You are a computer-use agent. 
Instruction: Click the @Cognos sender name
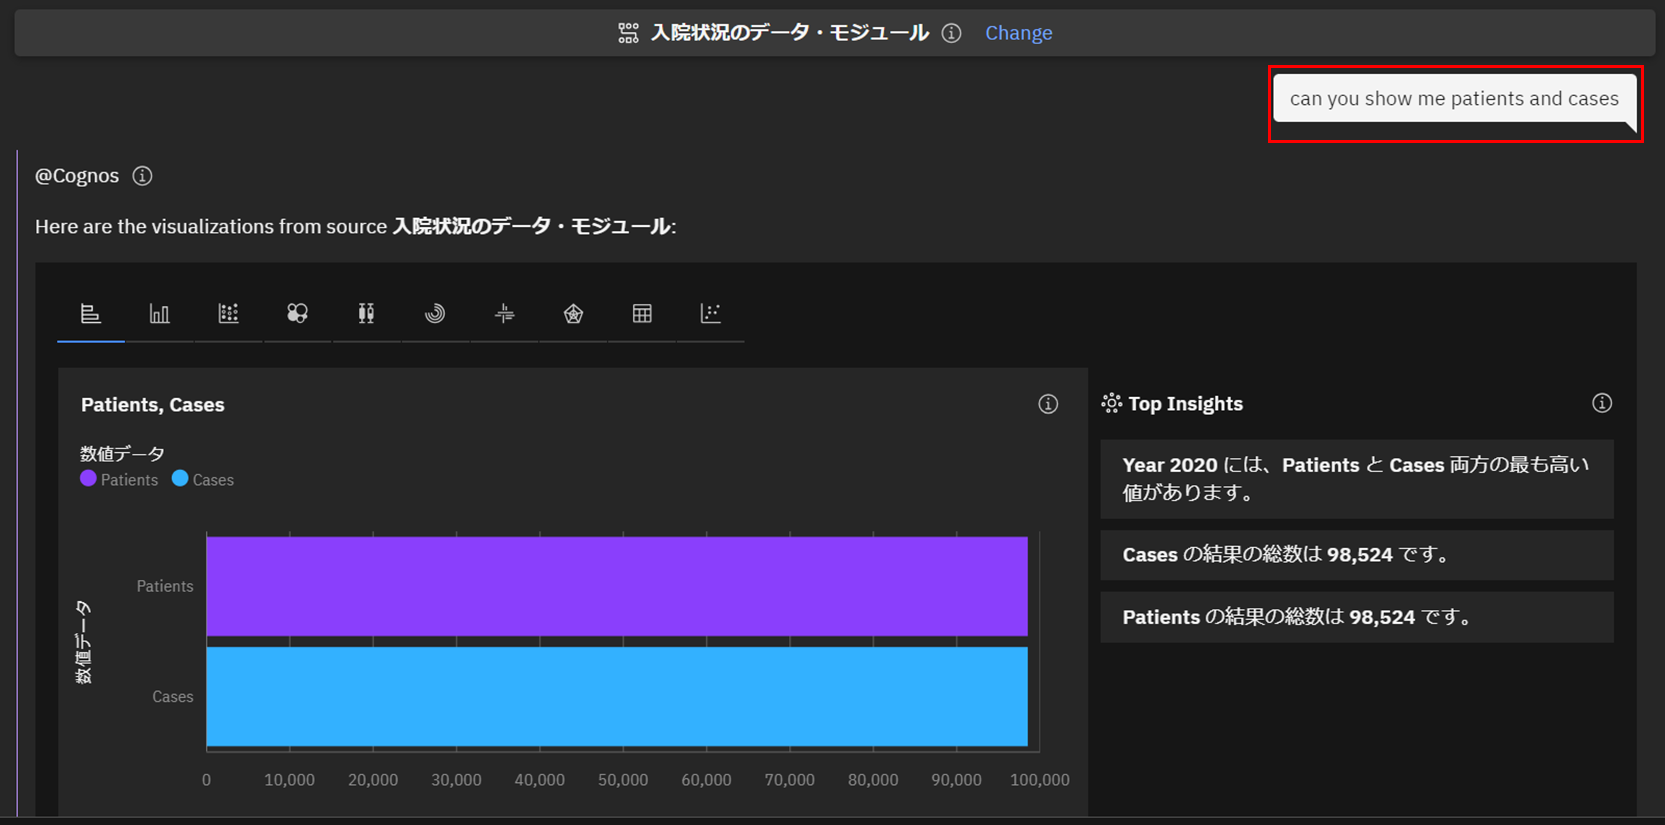click(x=77, y=176)
